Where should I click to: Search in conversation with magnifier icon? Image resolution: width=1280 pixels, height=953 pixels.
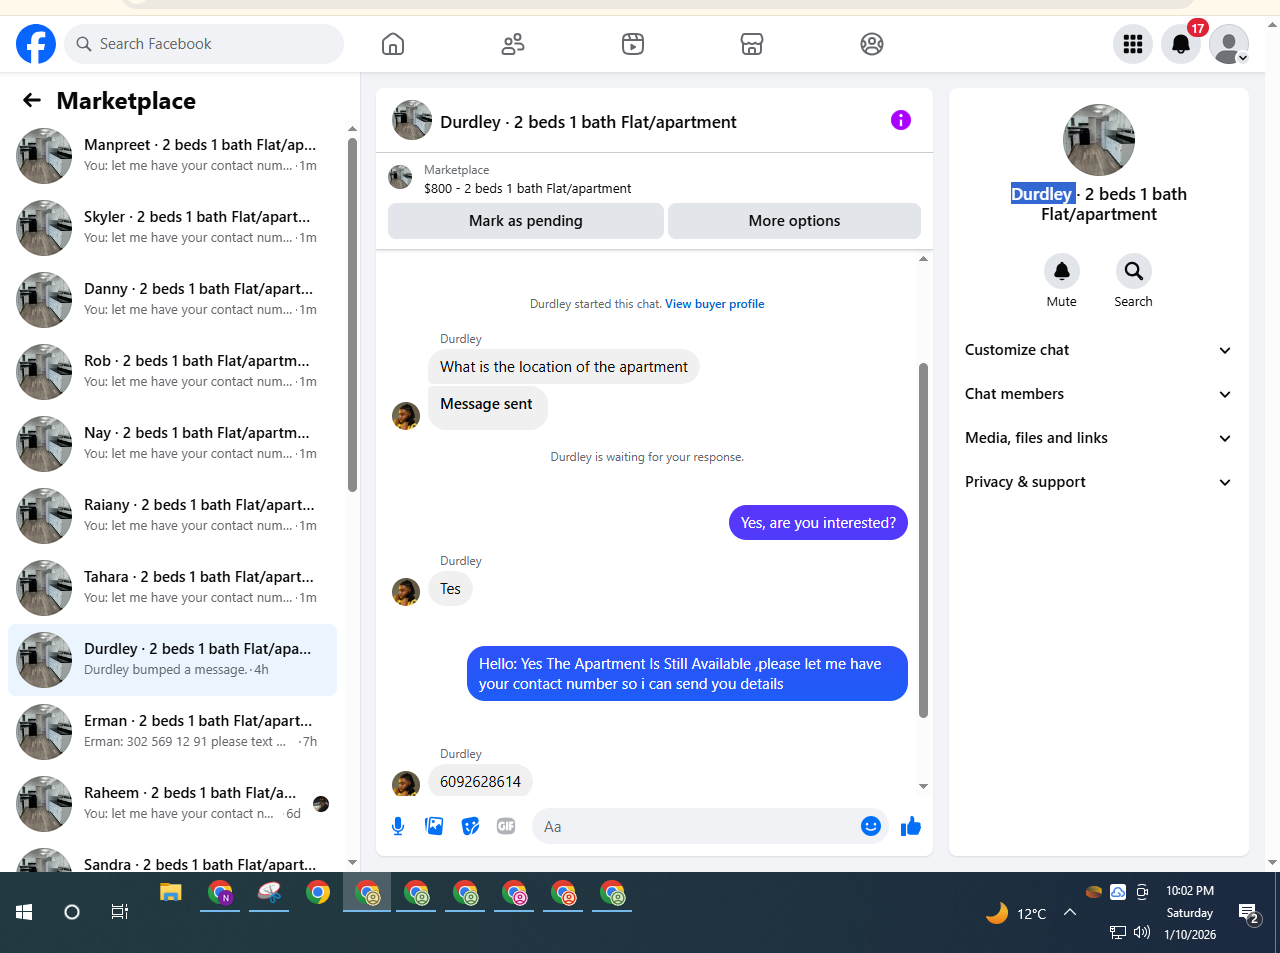point(1133,271)
